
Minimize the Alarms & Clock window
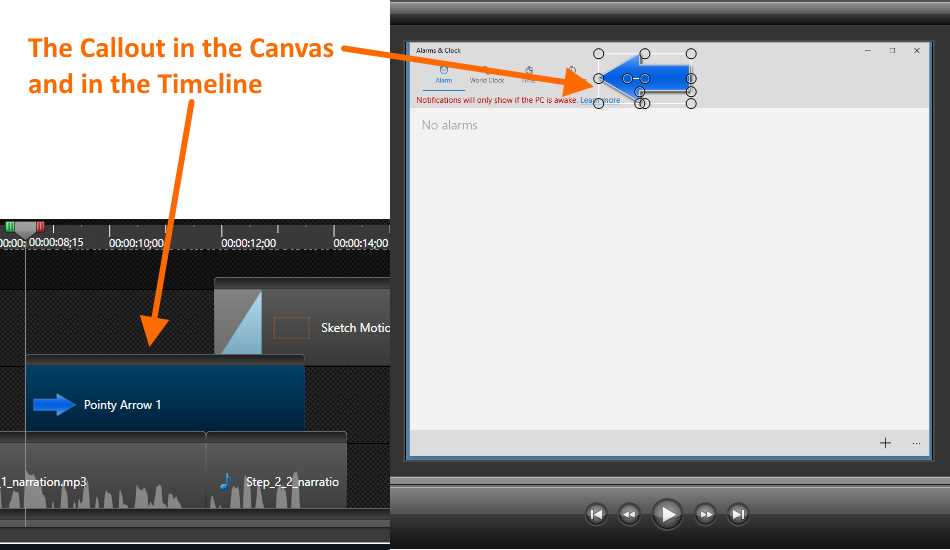[868, 51]
